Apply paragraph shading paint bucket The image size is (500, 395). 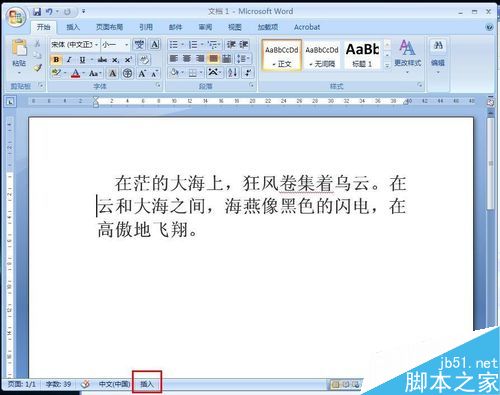174,72
